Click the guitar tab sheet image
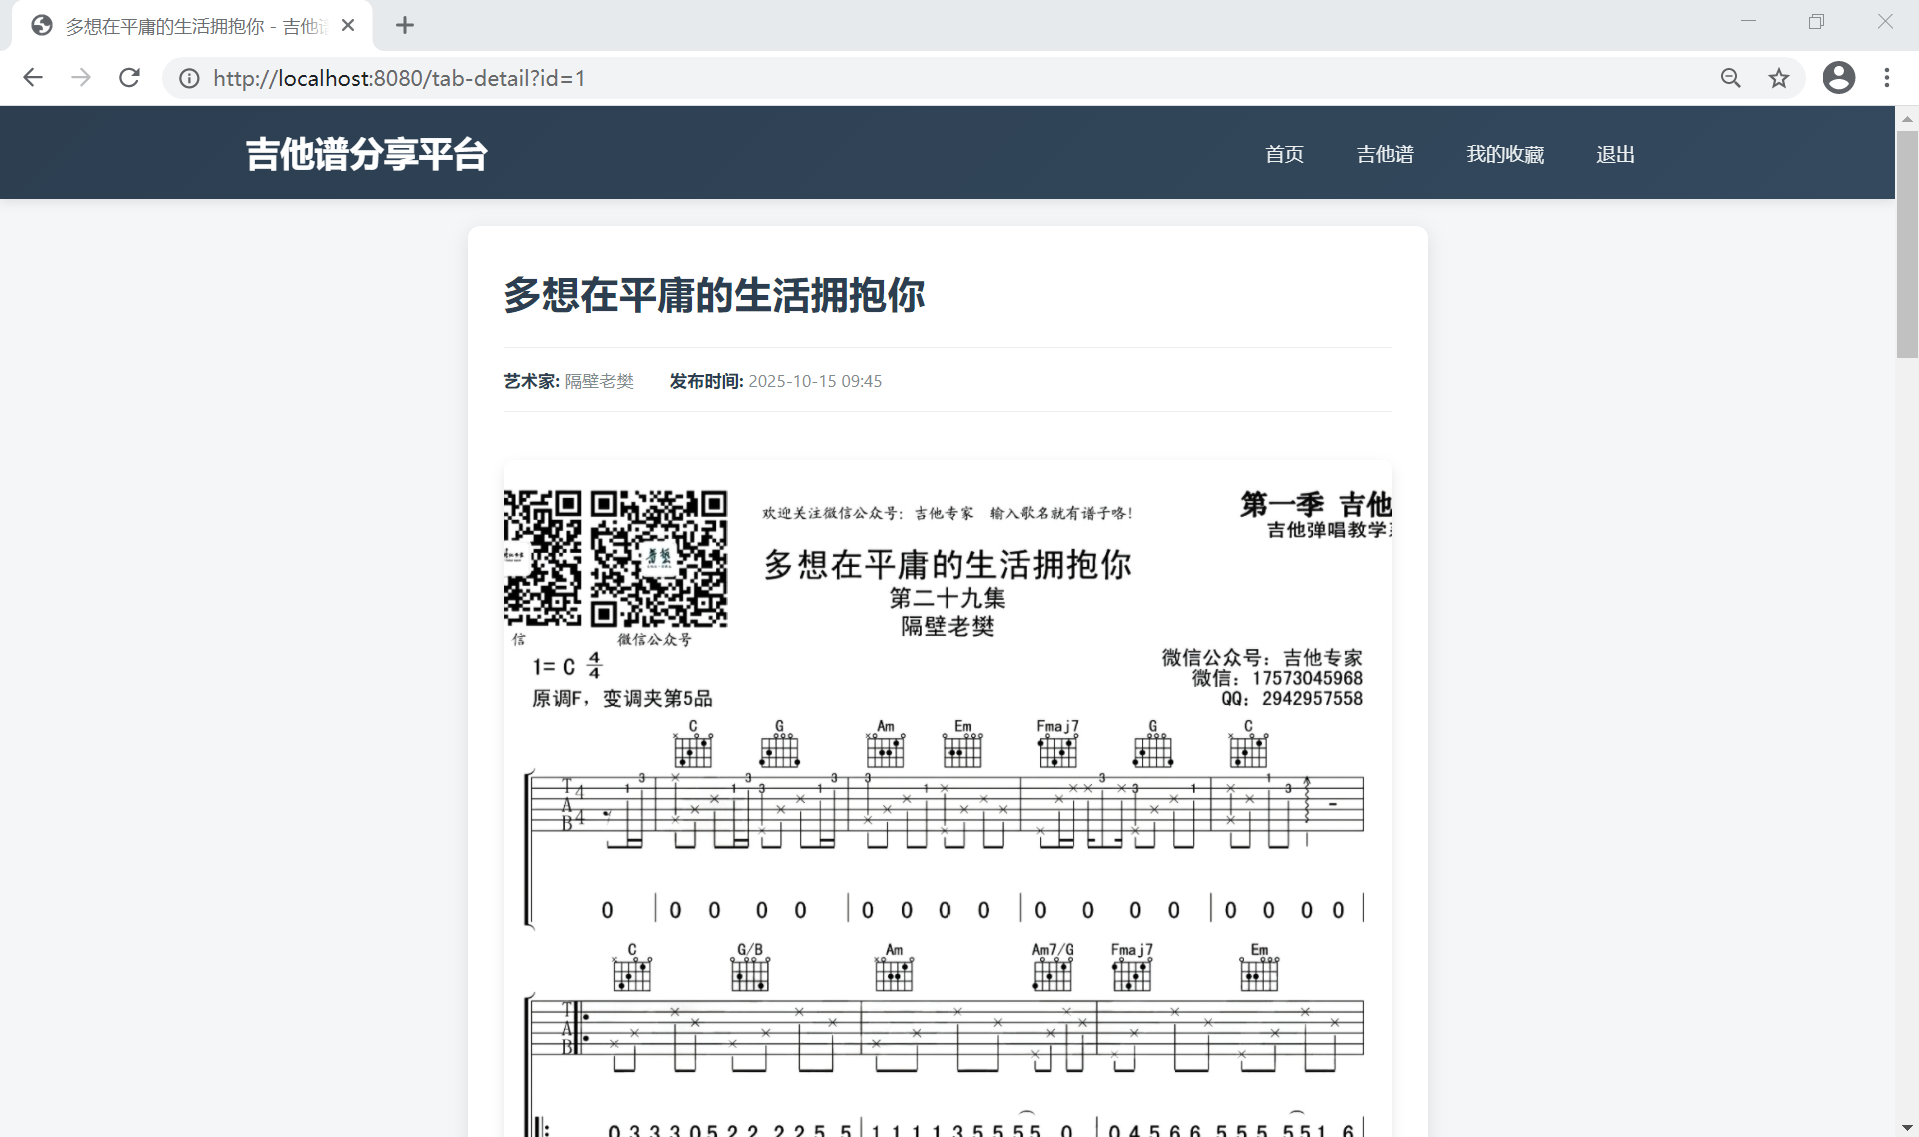The height and width of the screenshot is (1137, 1919). tap(947, 800)
